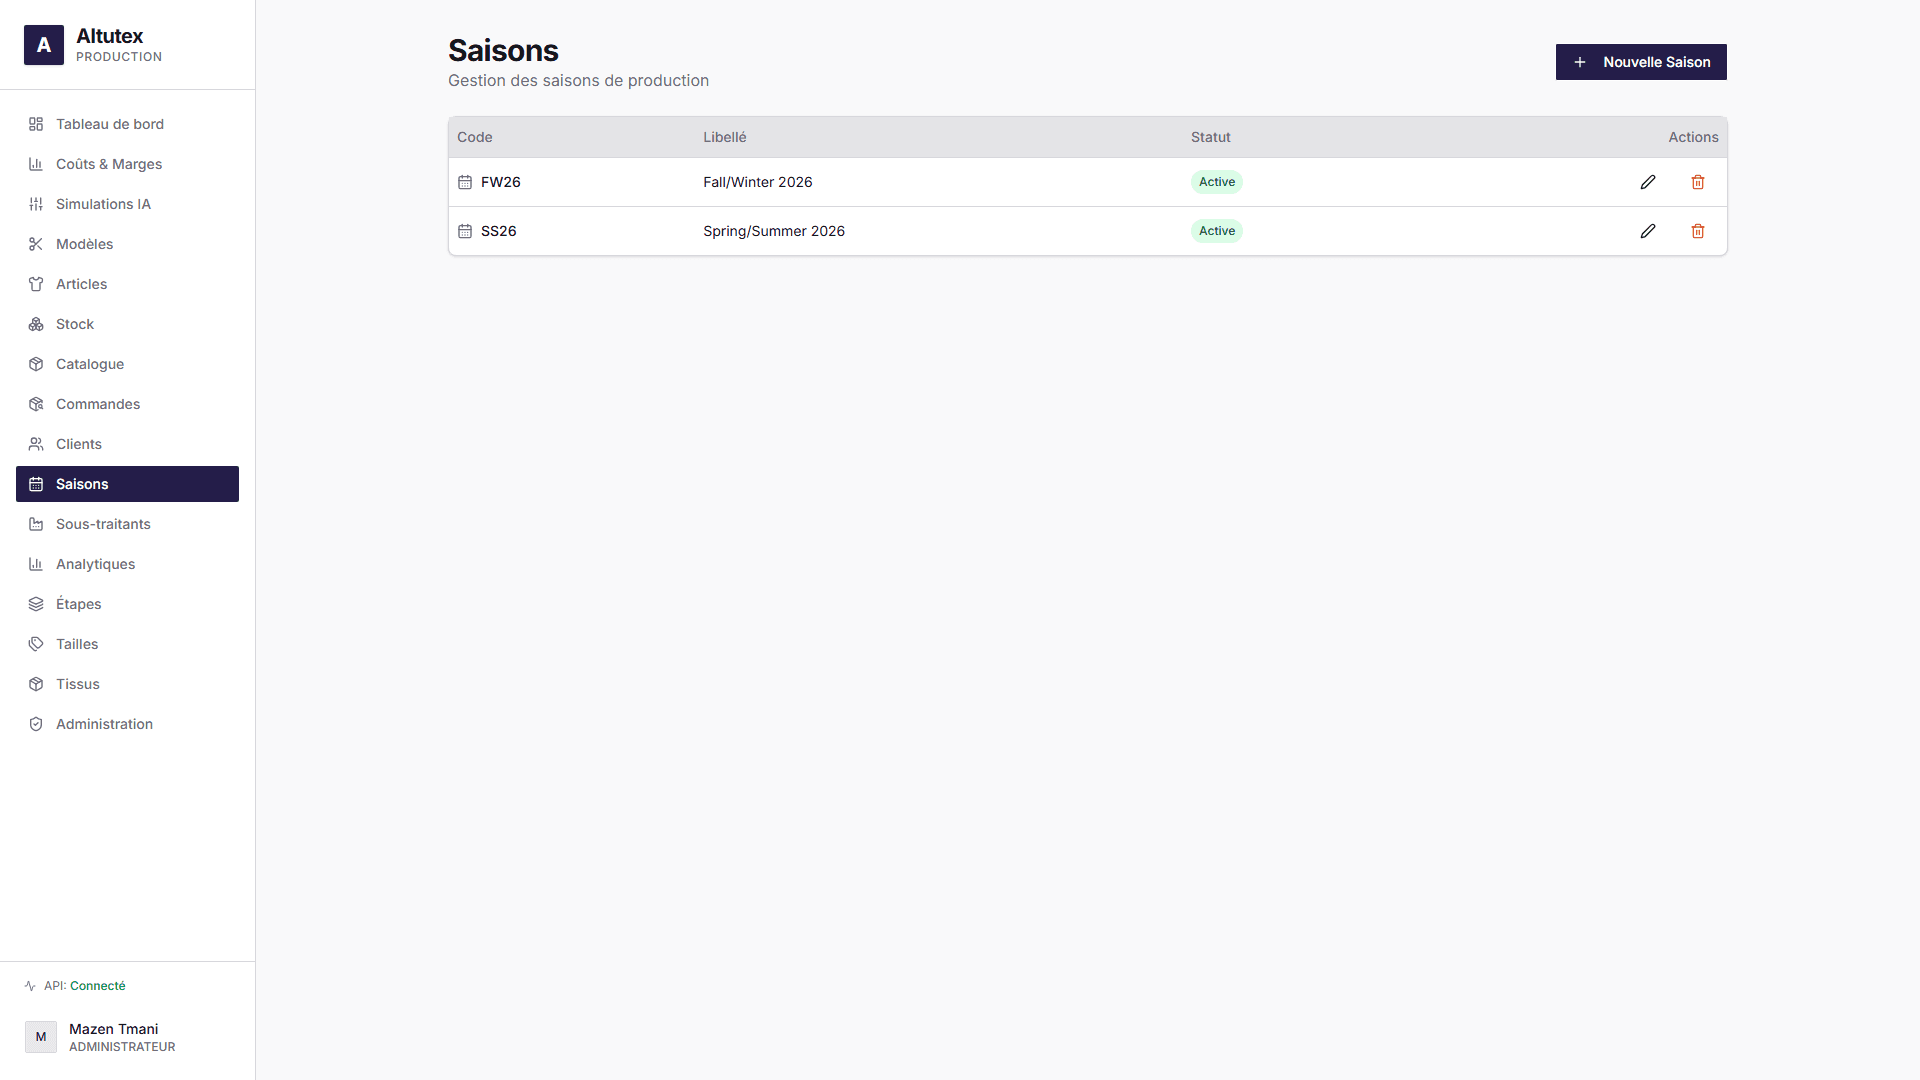
Task: Go to Commandes in the sidebar
Action: click(x=127, y=404)
